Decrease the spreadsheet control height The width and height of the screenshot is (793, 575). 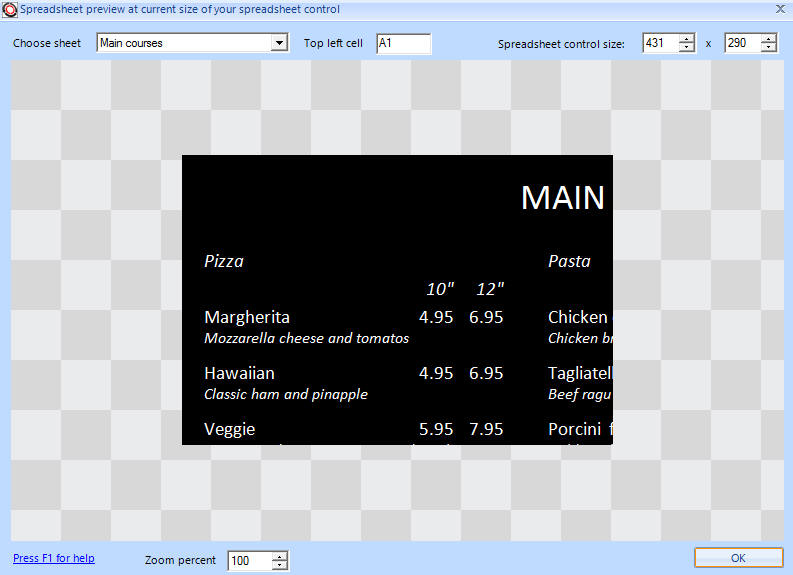click(768, 48)
